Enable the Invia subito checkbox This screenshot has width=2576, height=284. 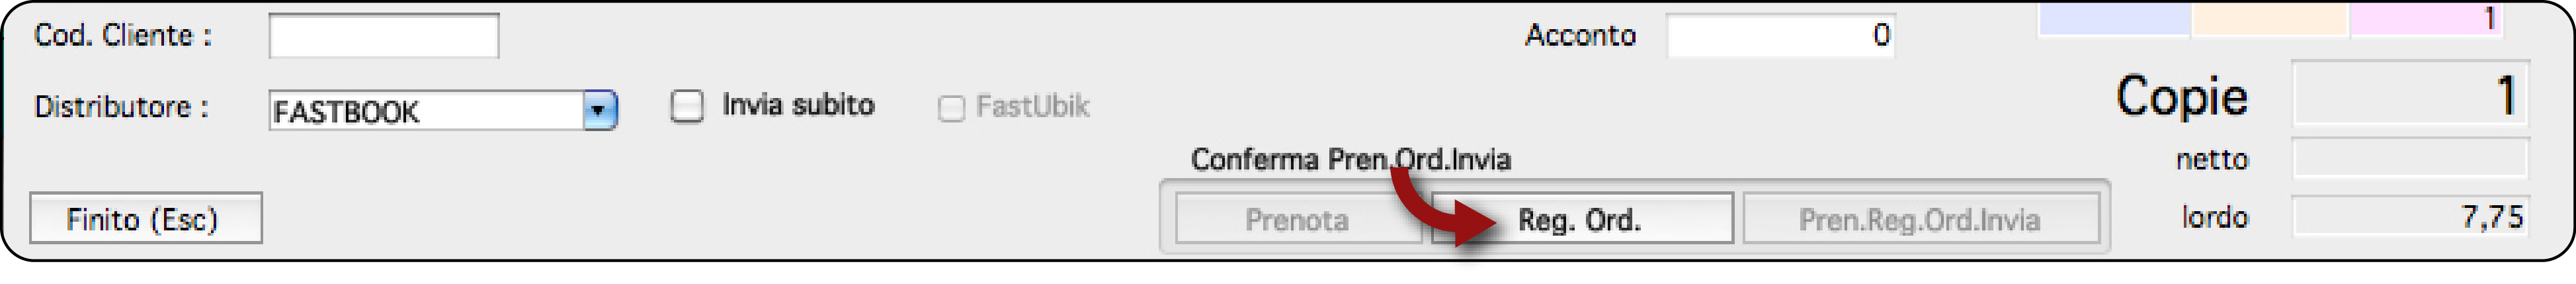point(687,105)
